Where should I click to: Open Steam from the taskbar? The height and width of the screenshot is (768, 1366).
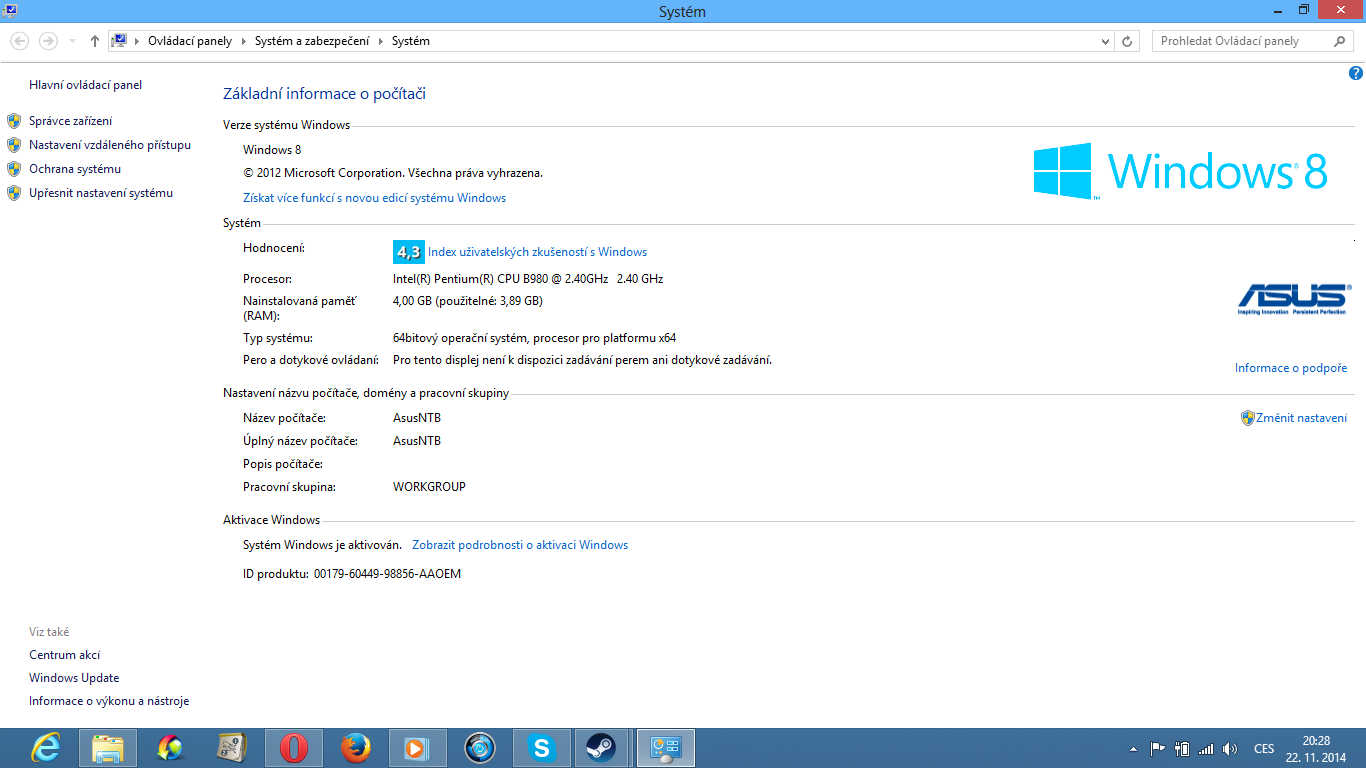pos(601,748)
